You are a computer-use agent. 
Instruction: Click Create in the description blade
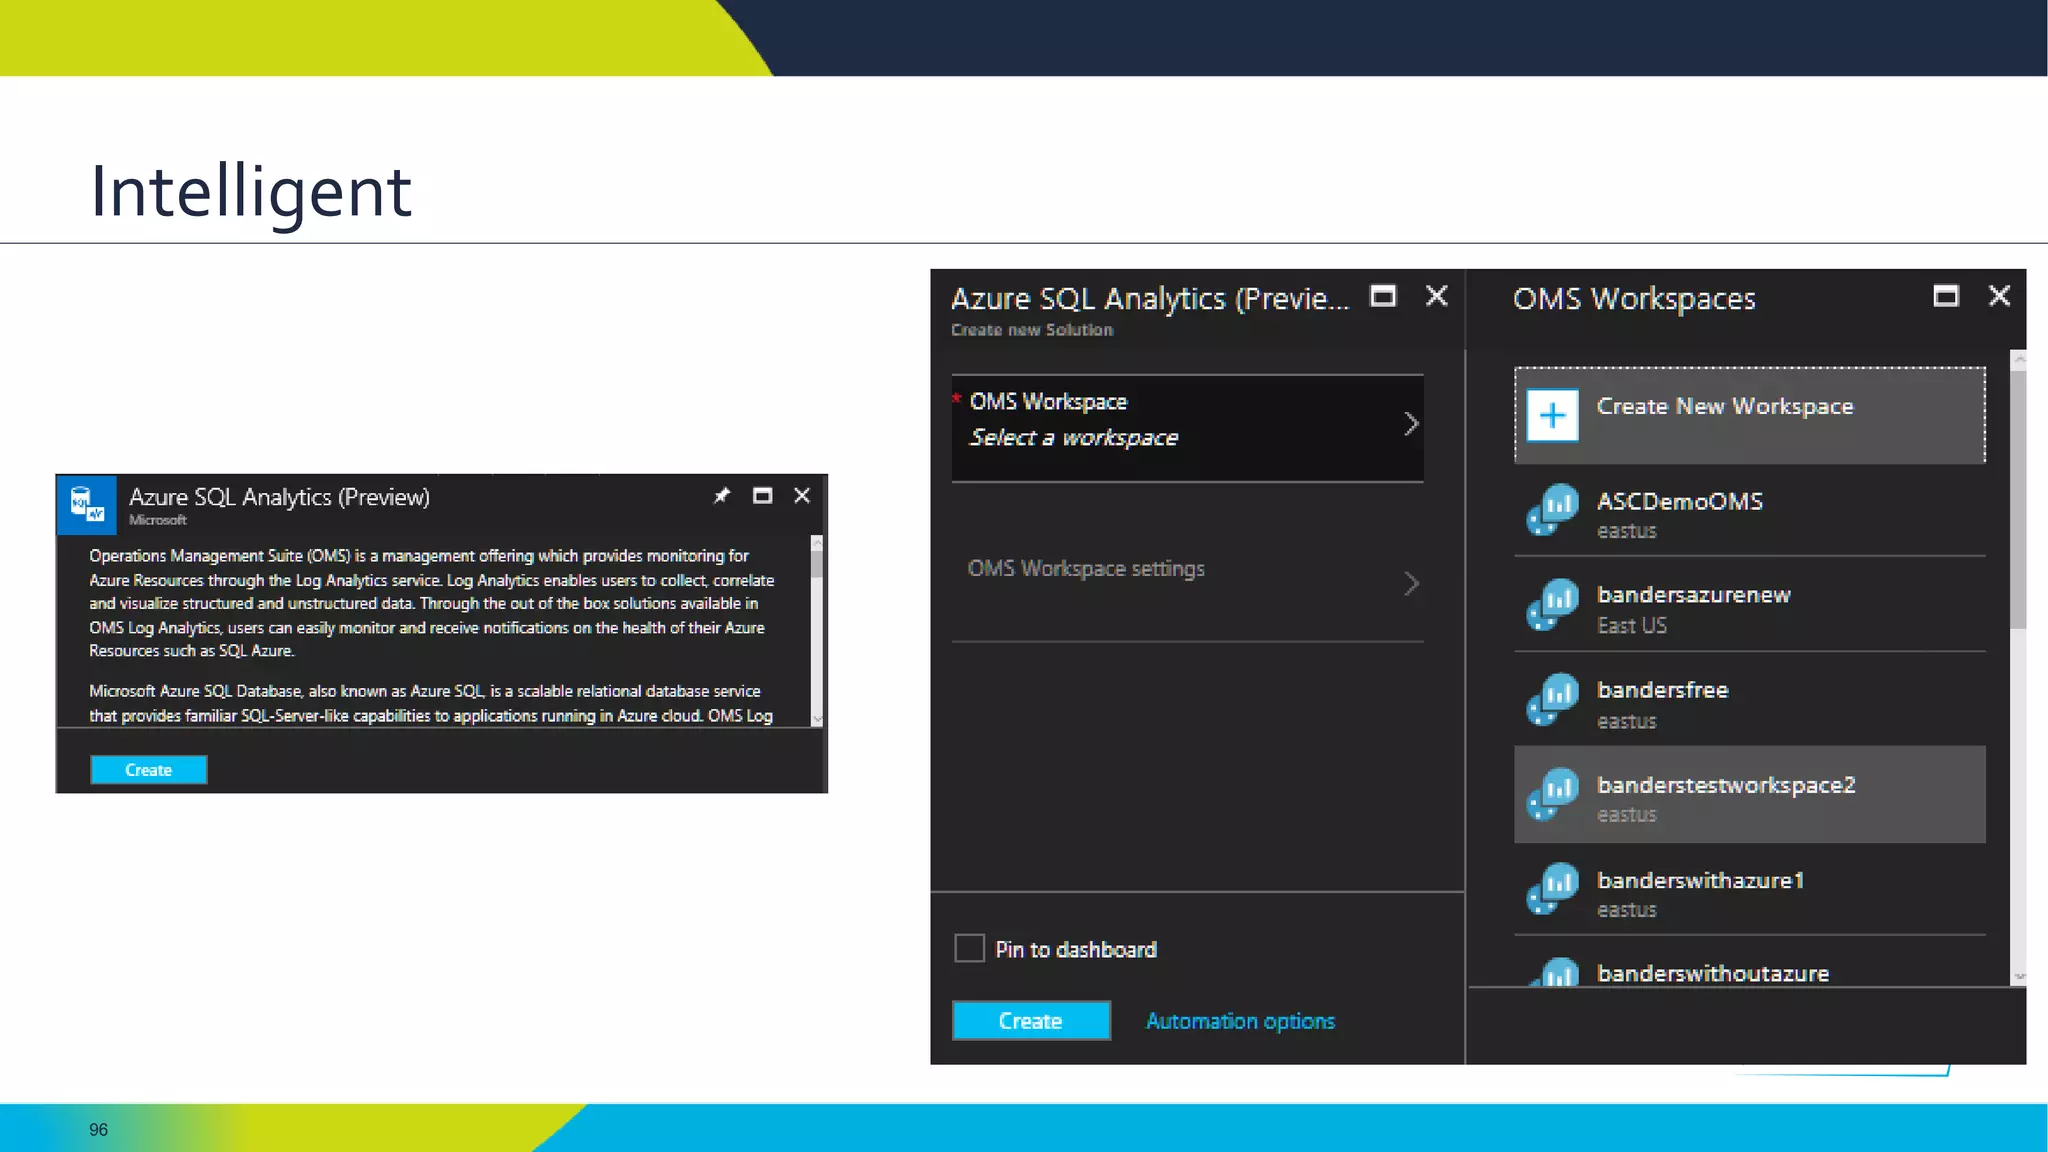pos(149,770)
